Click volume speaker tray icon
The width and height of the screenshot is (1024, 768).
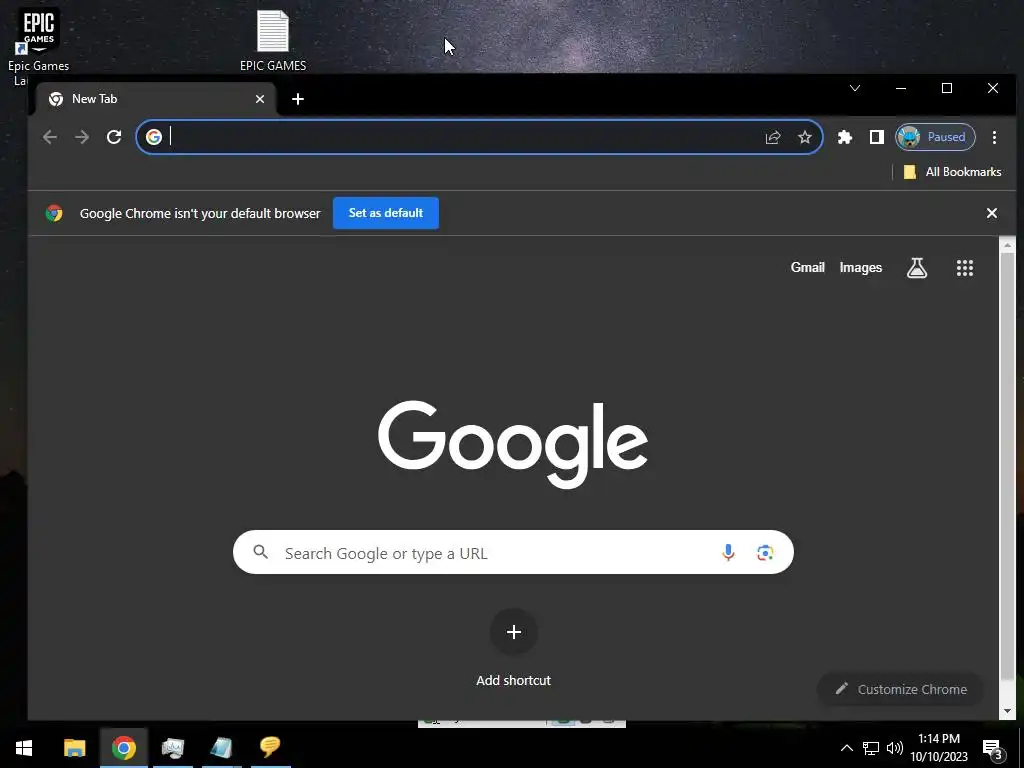[x=895, y=748]
